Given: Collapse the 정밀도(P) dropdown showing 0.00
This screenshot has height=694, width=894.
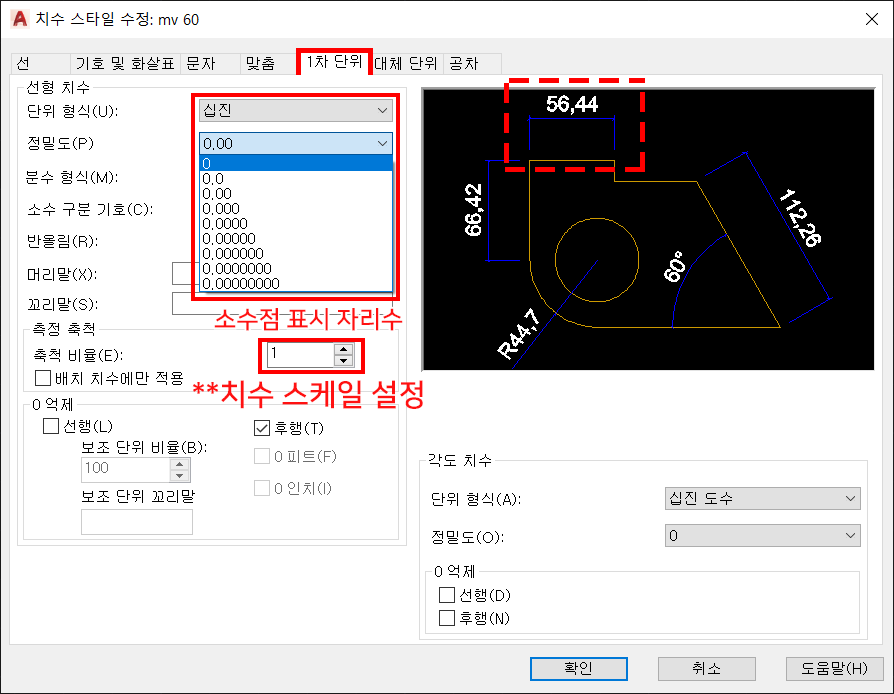Looking at the screenshot, I should click(x=296, y=143).
